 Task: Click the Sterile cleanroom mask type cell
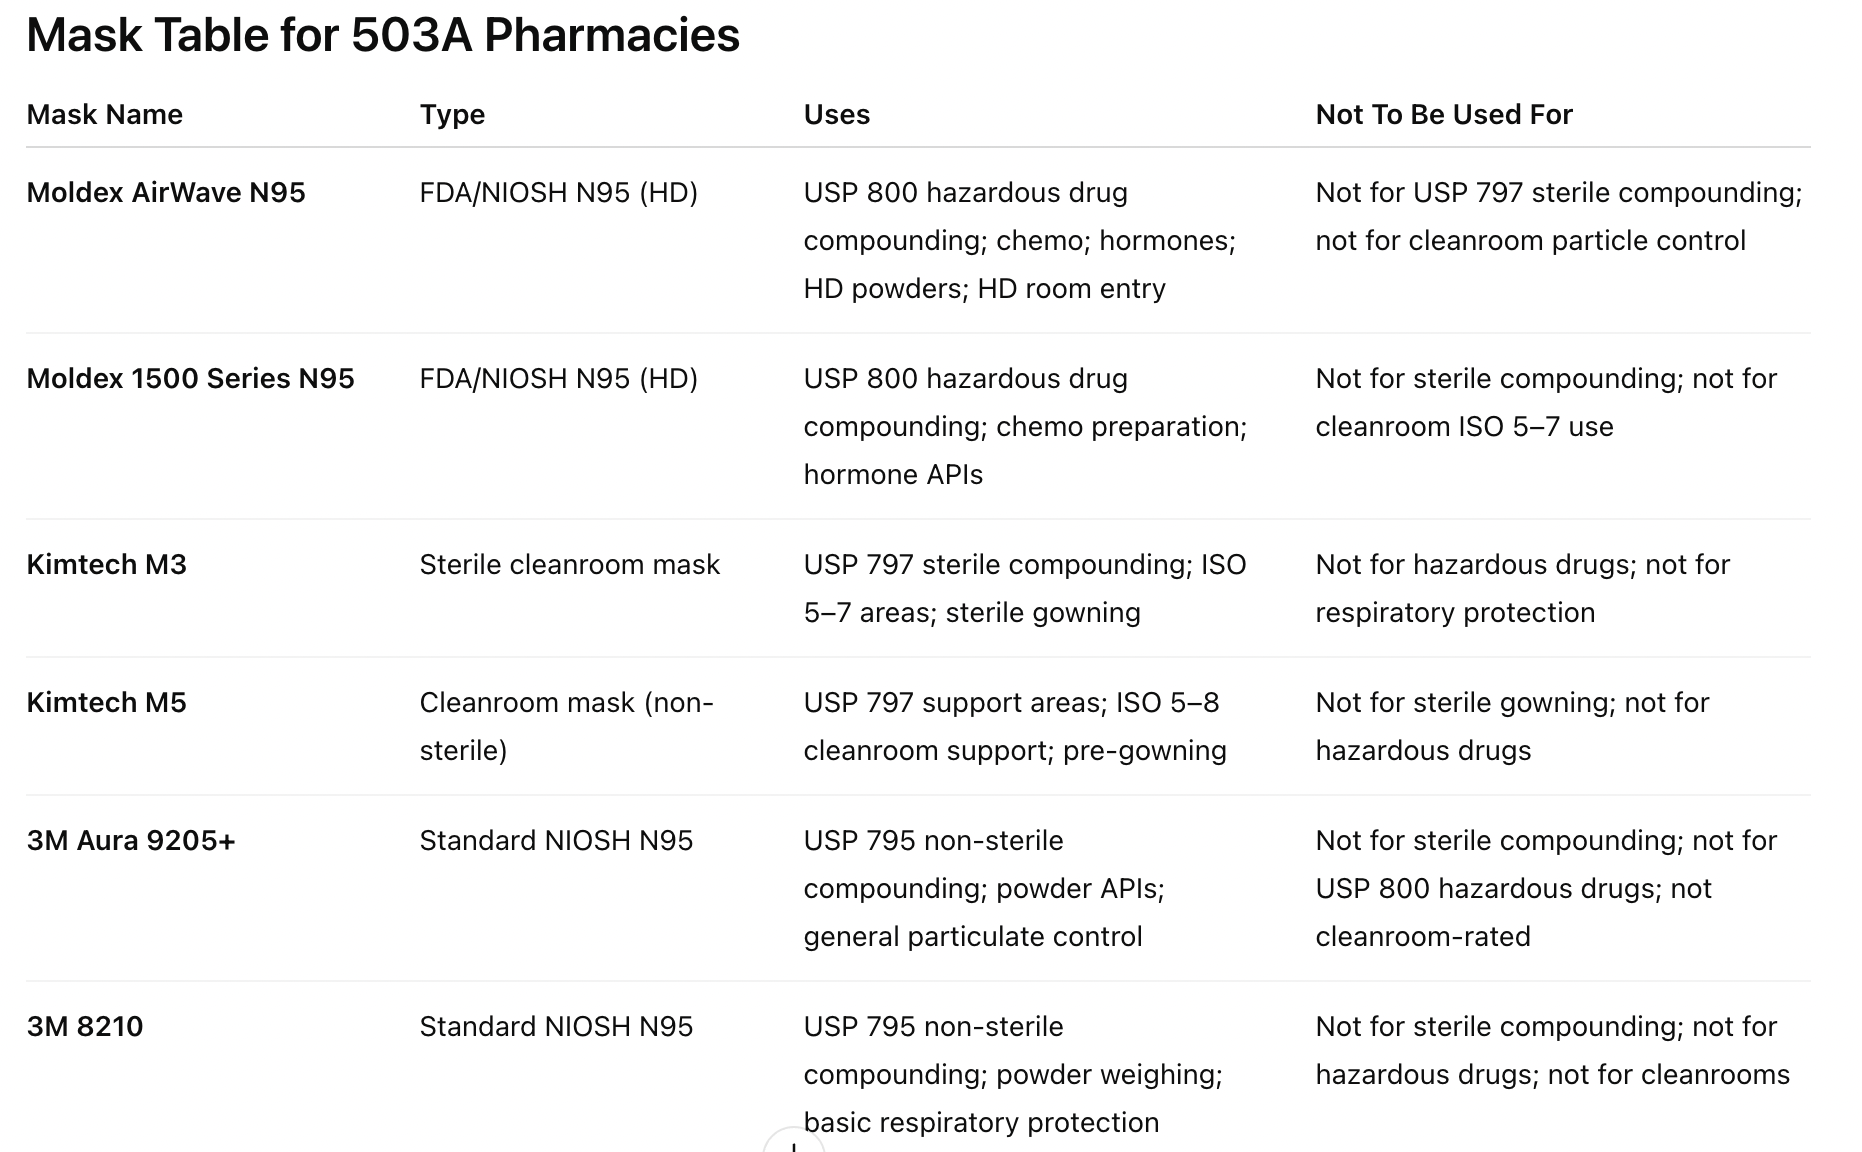tap(569, 565)
